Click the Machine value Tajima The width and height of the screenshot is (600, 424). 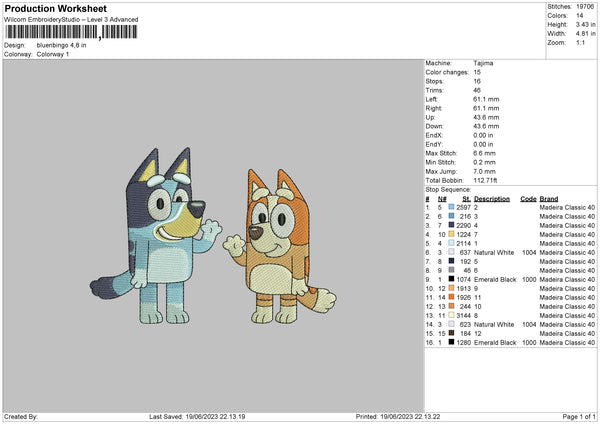pyautogui.click(x=483, y=63)
